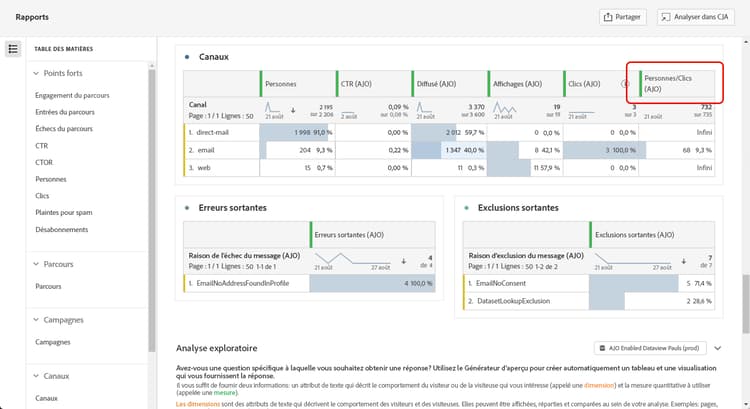This screenshot has height=409, width=750.
Task: Go to Entrées du parcours
Action: (65, 112)
